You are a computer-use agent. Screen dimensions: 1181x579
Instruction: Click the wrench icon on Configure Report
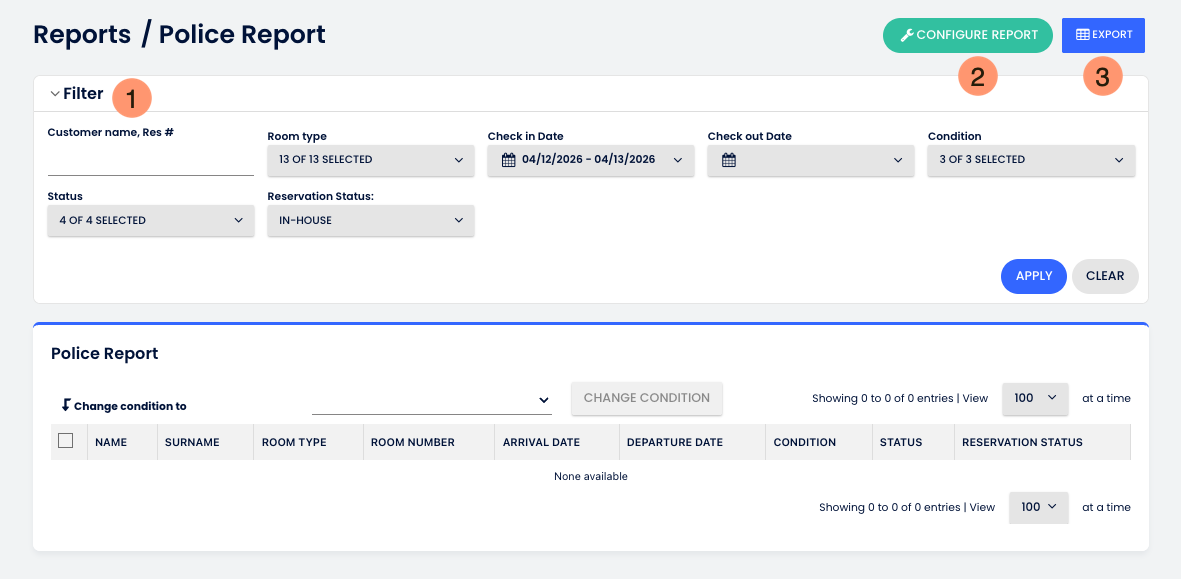tap(907, 35)
